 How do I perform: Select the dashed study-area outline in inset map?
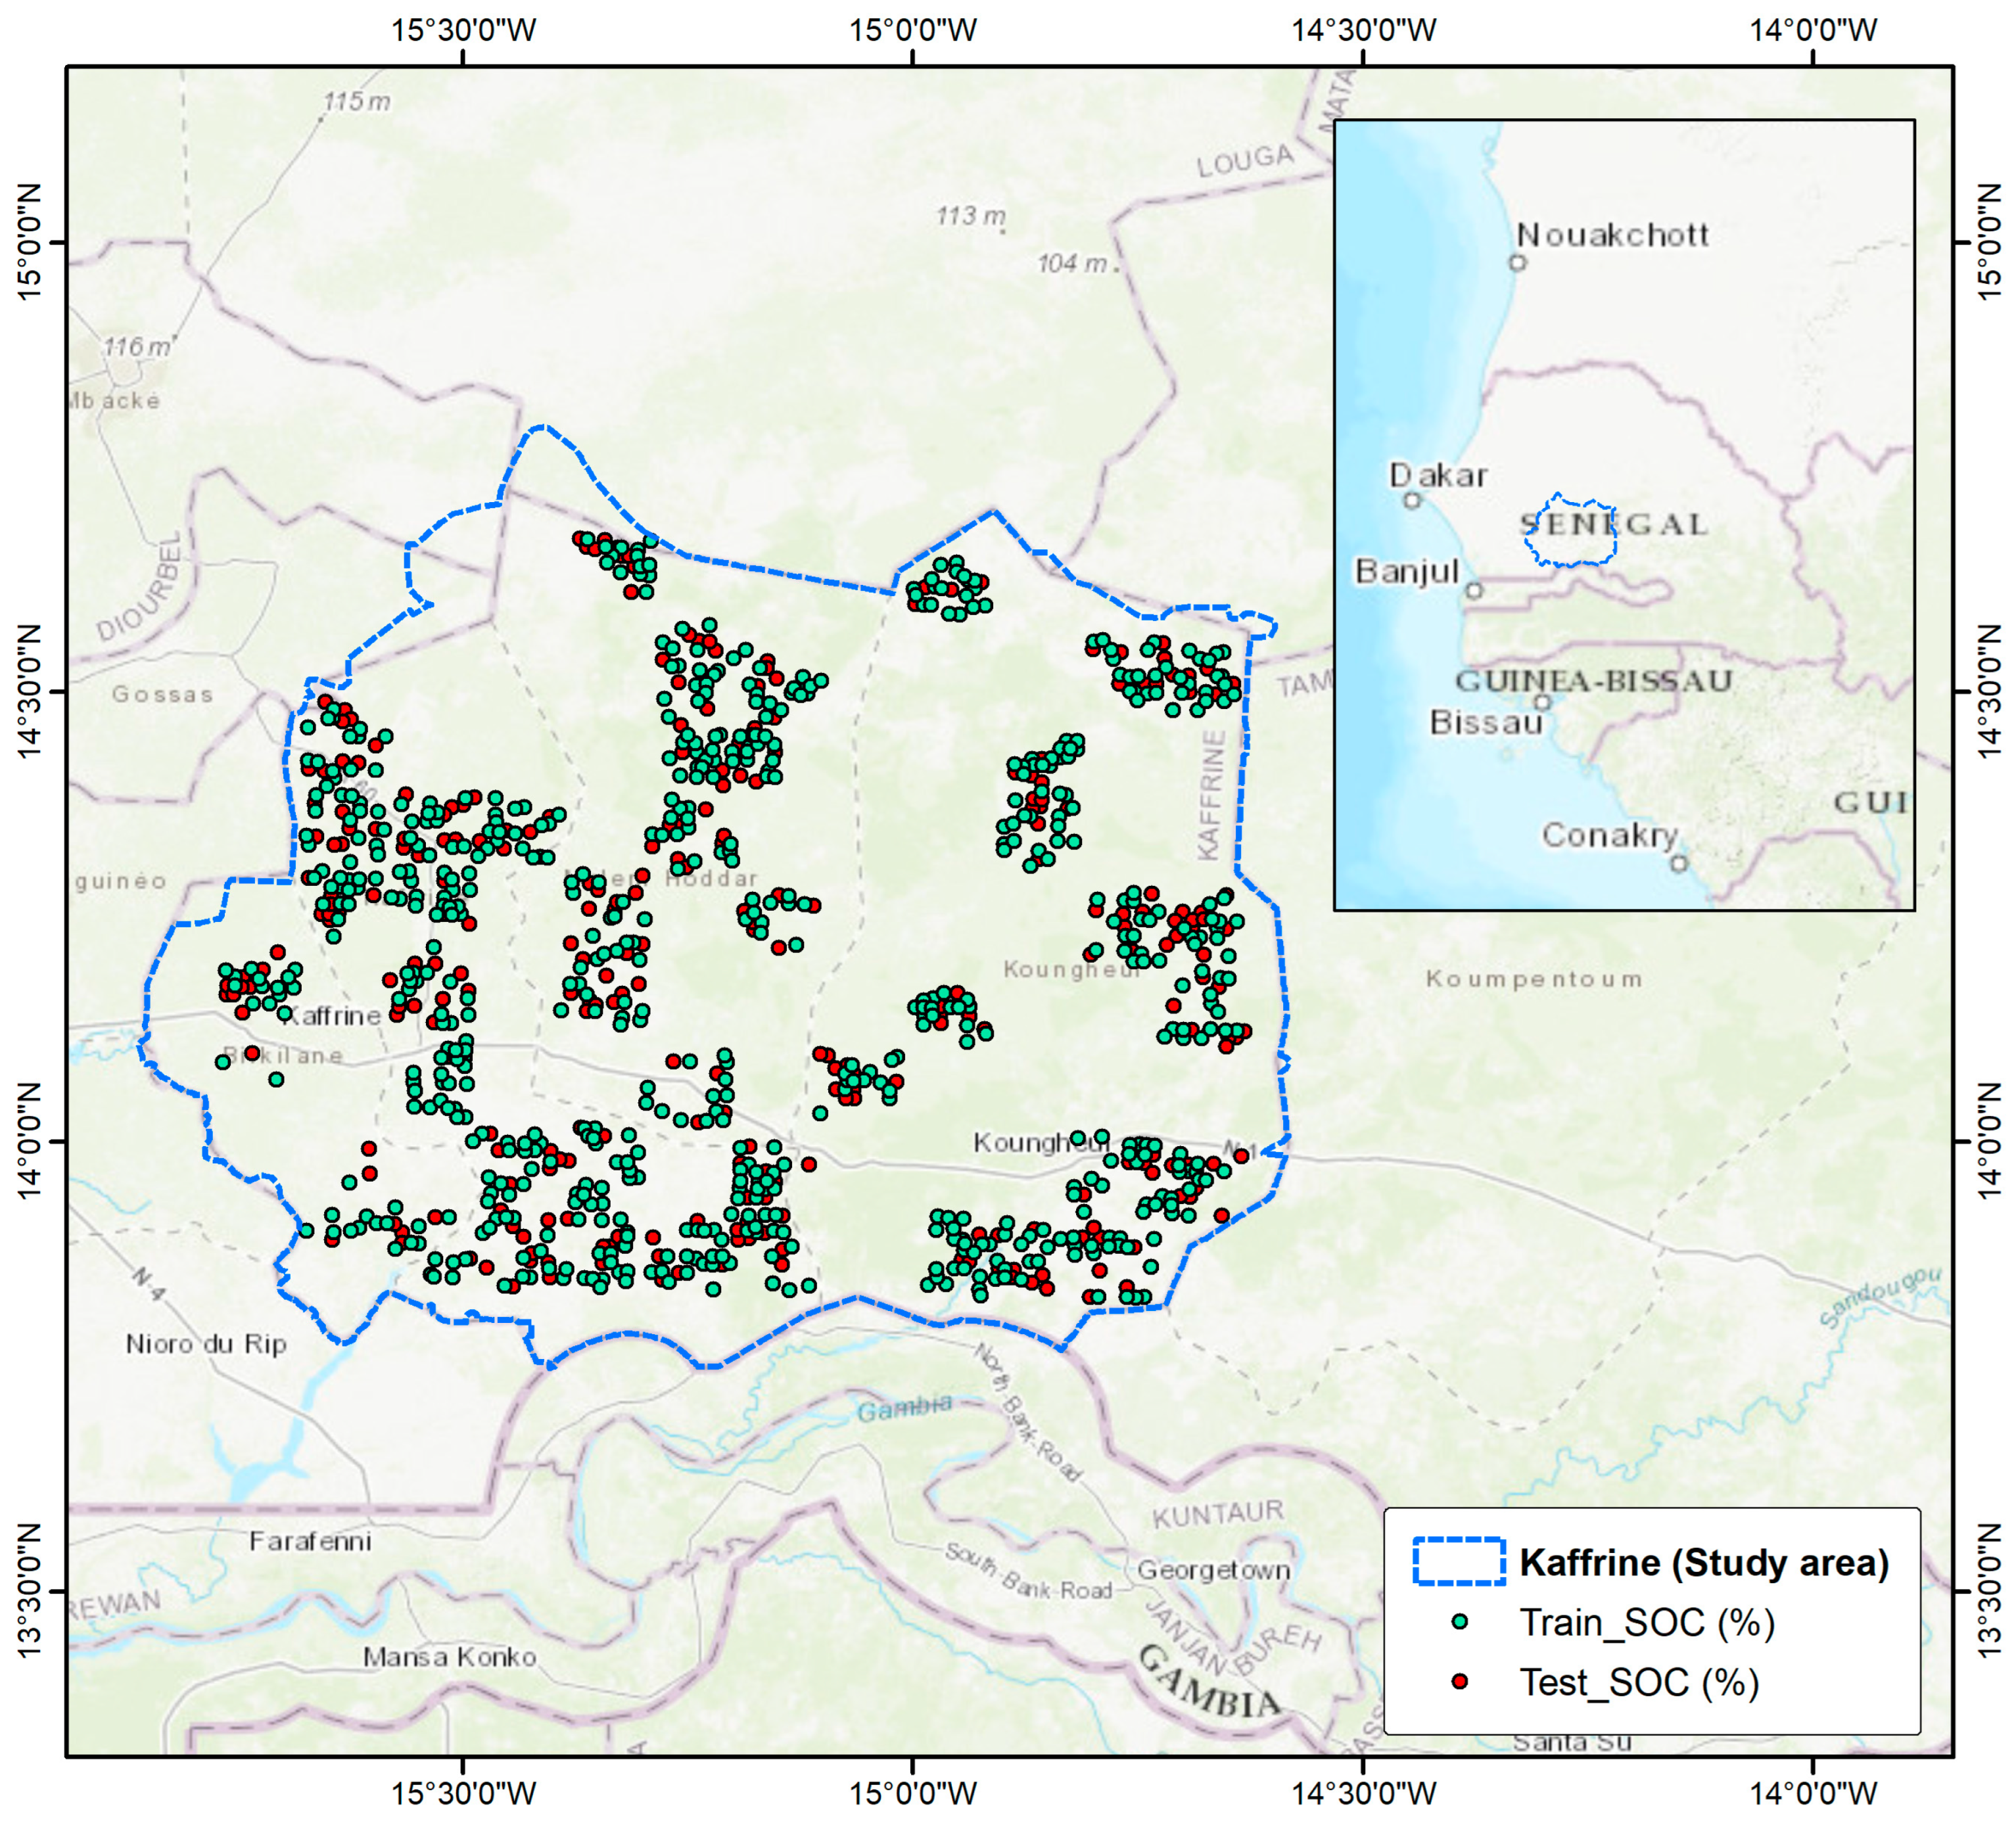click(1570, 530)
